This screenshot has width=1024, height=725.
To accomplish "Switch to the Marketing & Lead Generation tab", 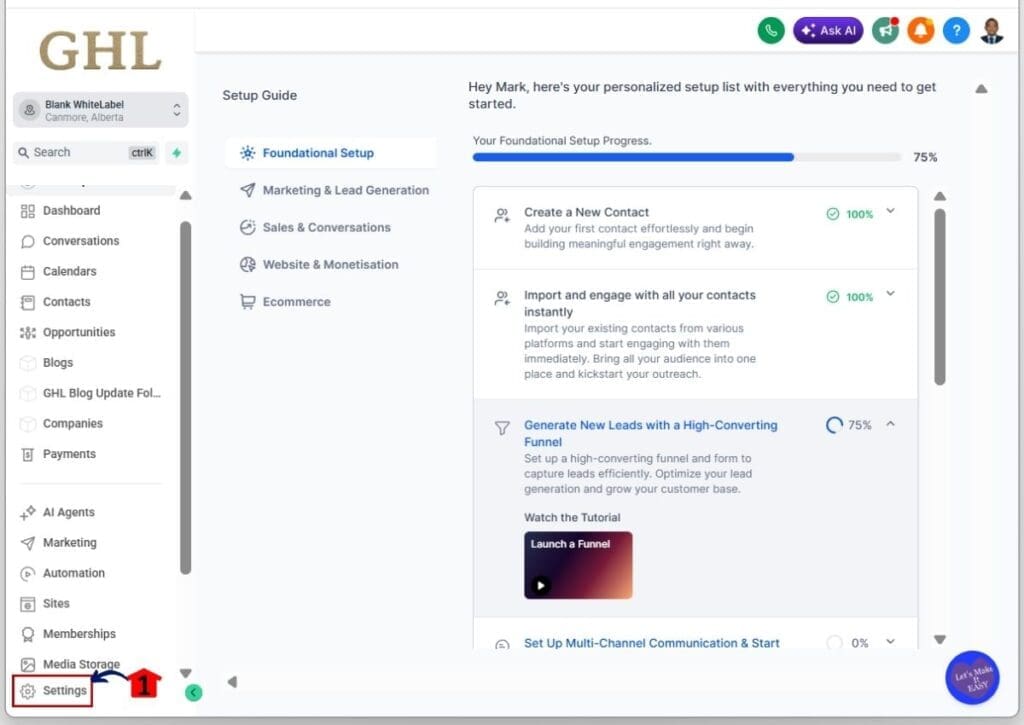I will (345, 190).
